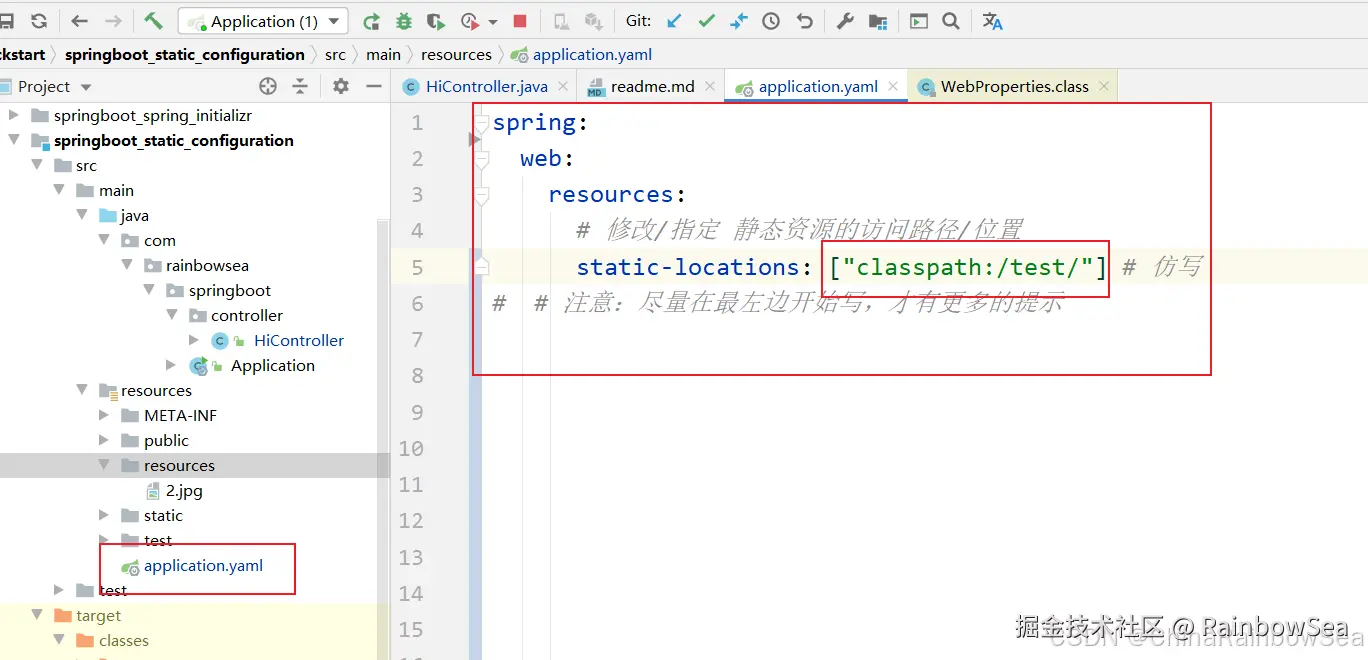Screen dimensions: 1368x660
Task: Switch to the WebProperties.class tab
Action: pyautogui.click(x=1014, y=86)
